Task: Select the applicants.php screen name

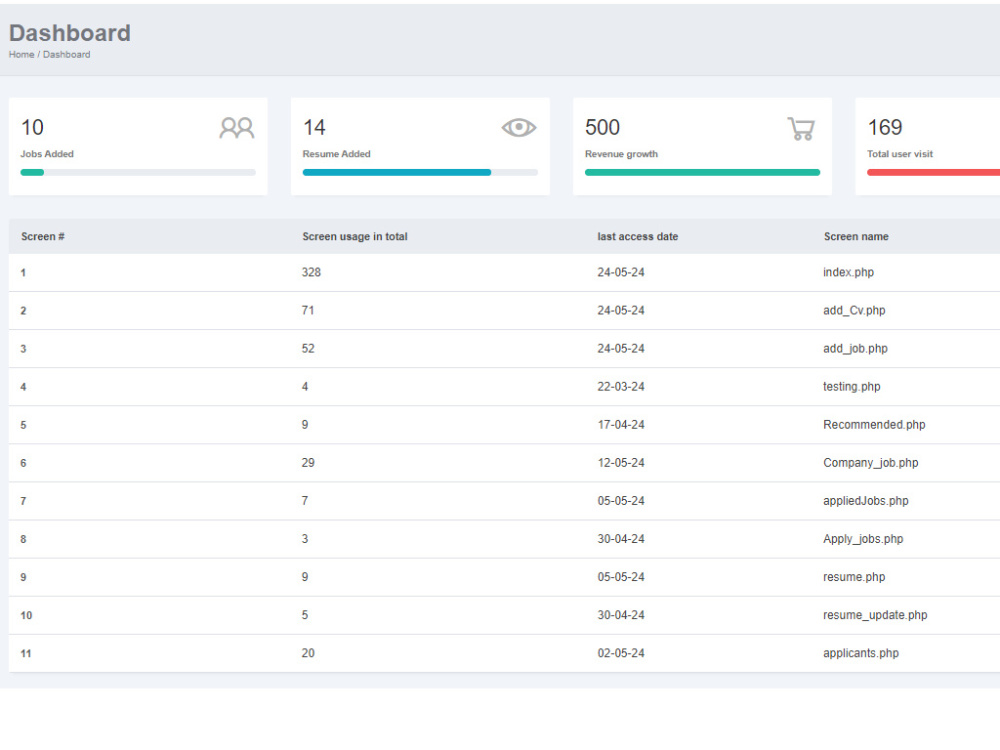Action: 861,653
